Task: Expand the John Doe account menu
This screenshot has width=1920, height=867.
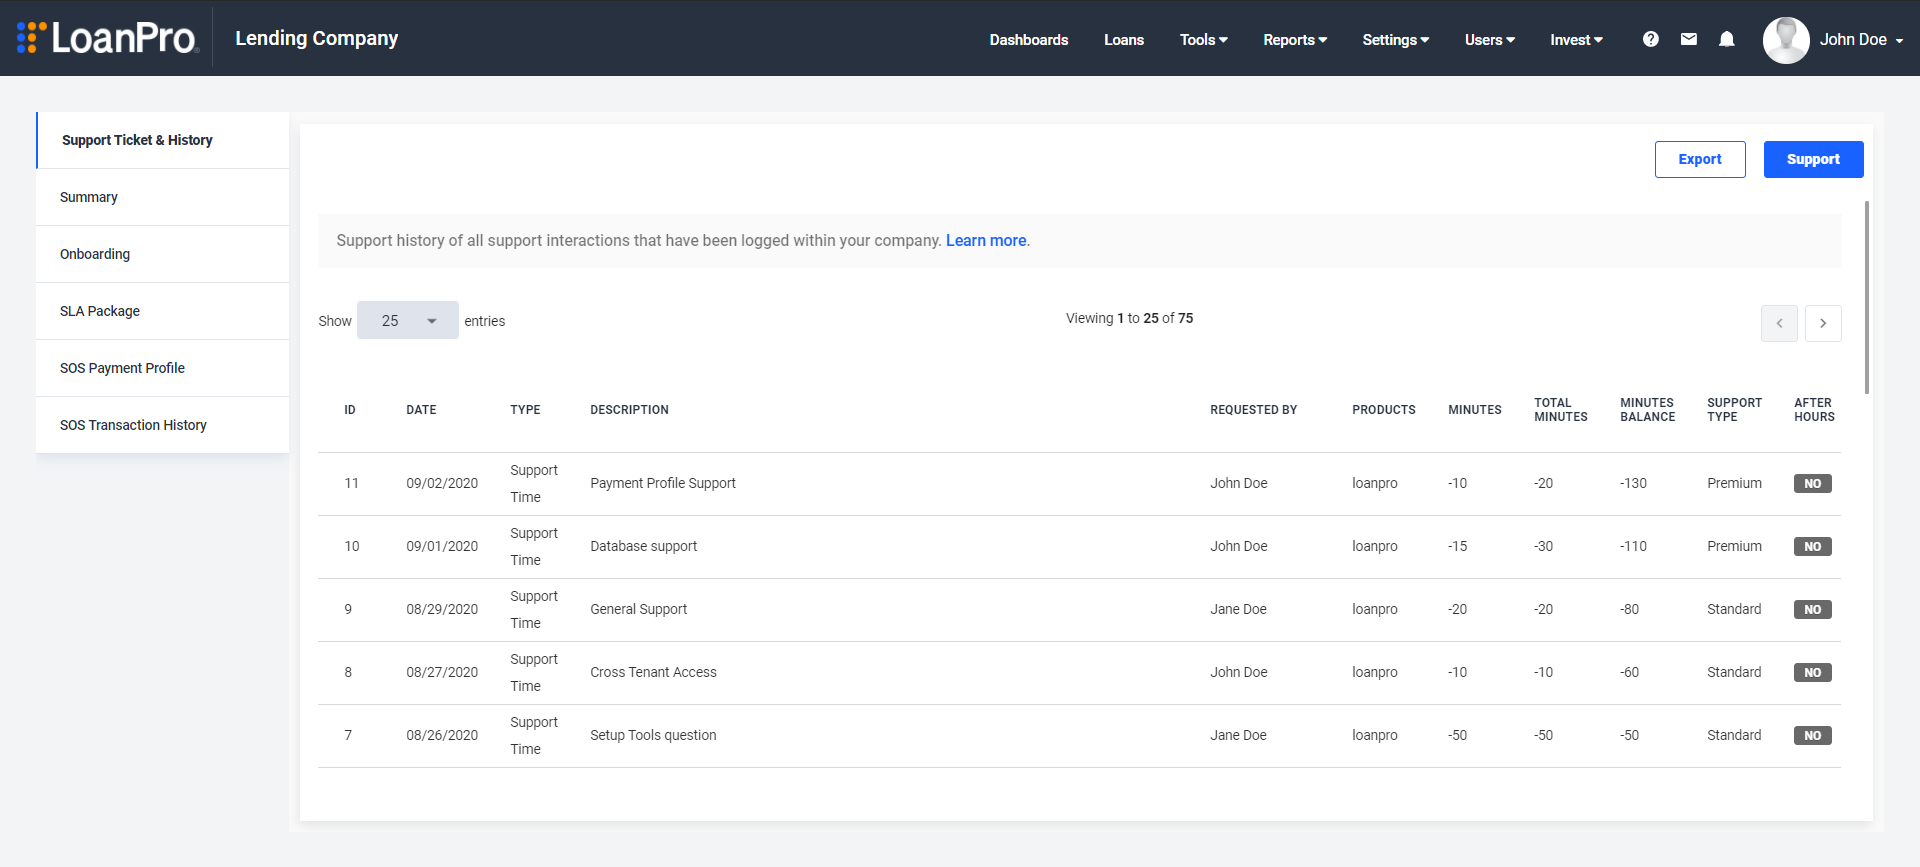Action: click(1861, 40)
